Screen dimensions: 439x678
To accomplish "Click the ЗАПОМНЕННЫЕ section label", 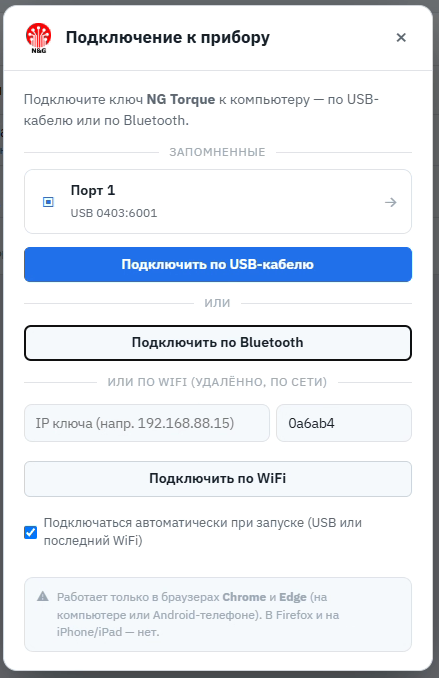I will coord(217,152).
